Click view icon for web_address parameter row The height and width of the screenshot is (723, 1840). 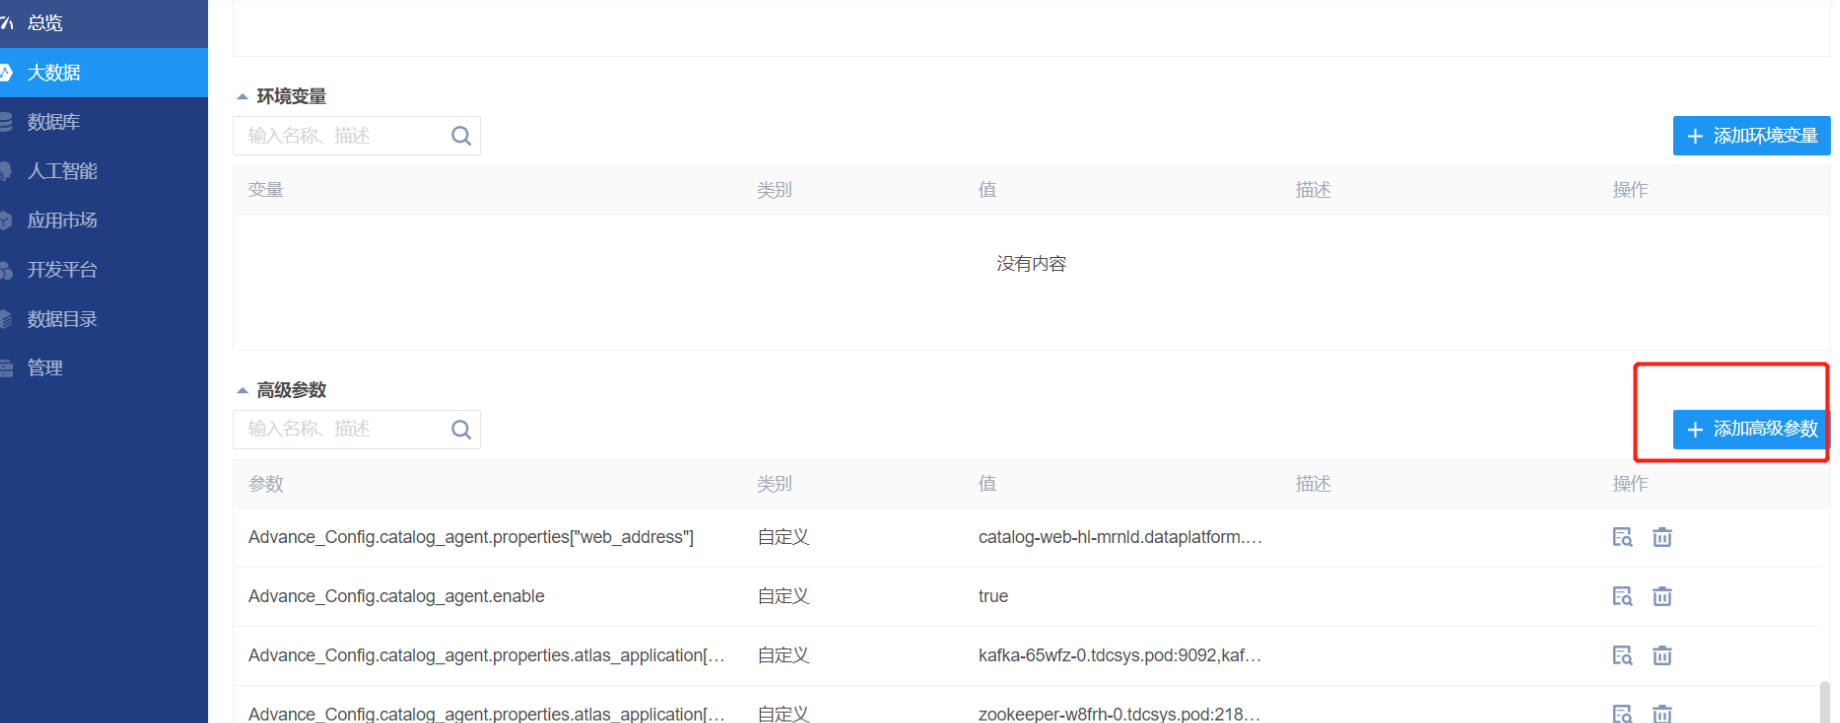pos(1621,537)
